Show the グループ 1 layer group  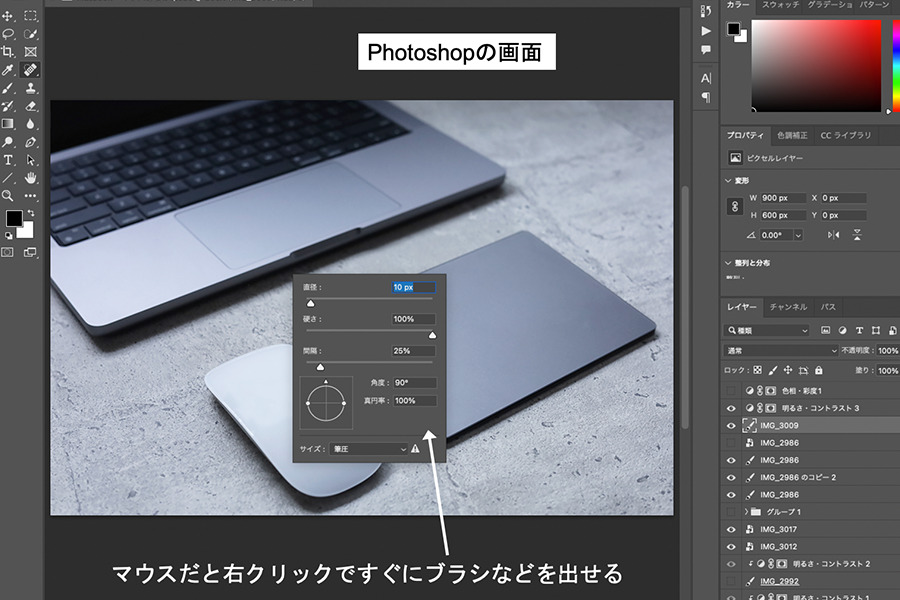731,512
